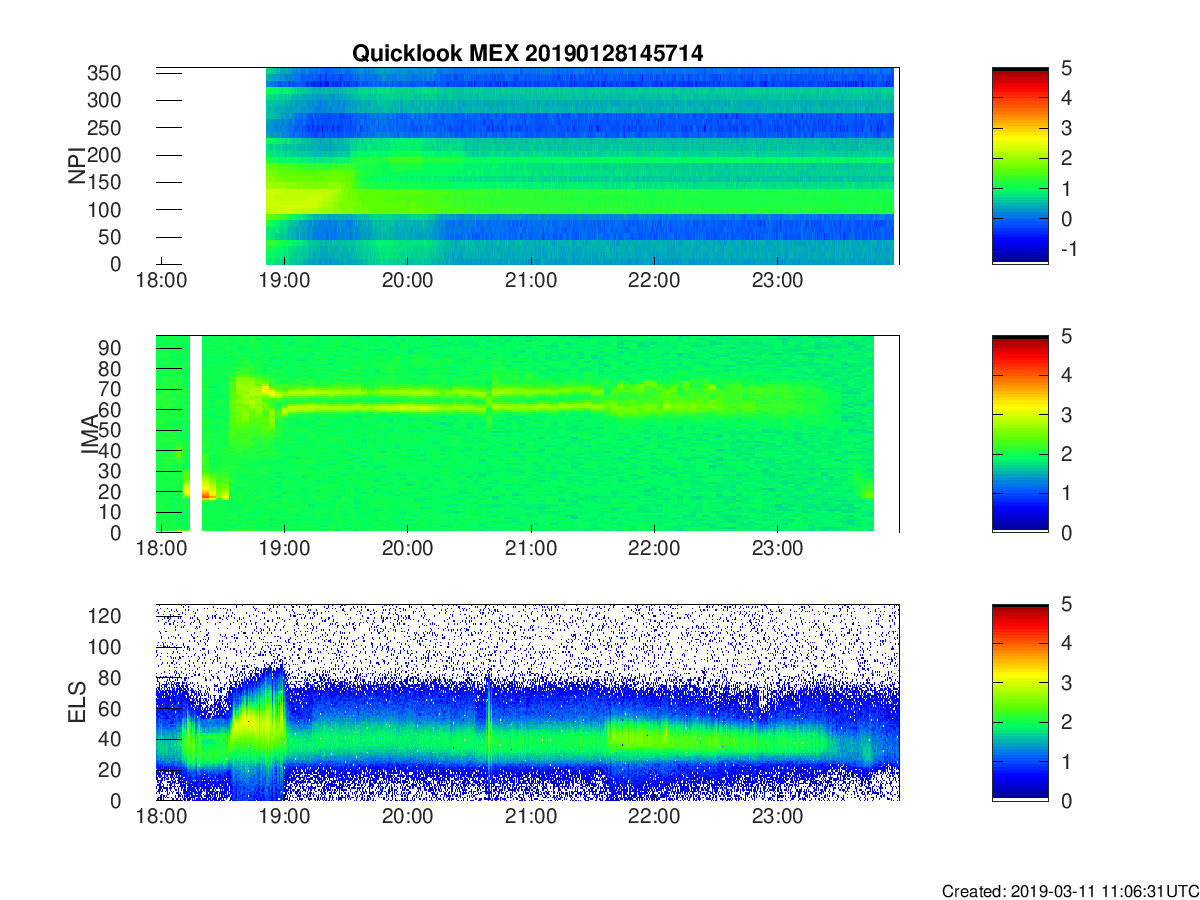1200x900 pixels.
Task: Click the Created timestamp text
Action: tap(1069, 890)
